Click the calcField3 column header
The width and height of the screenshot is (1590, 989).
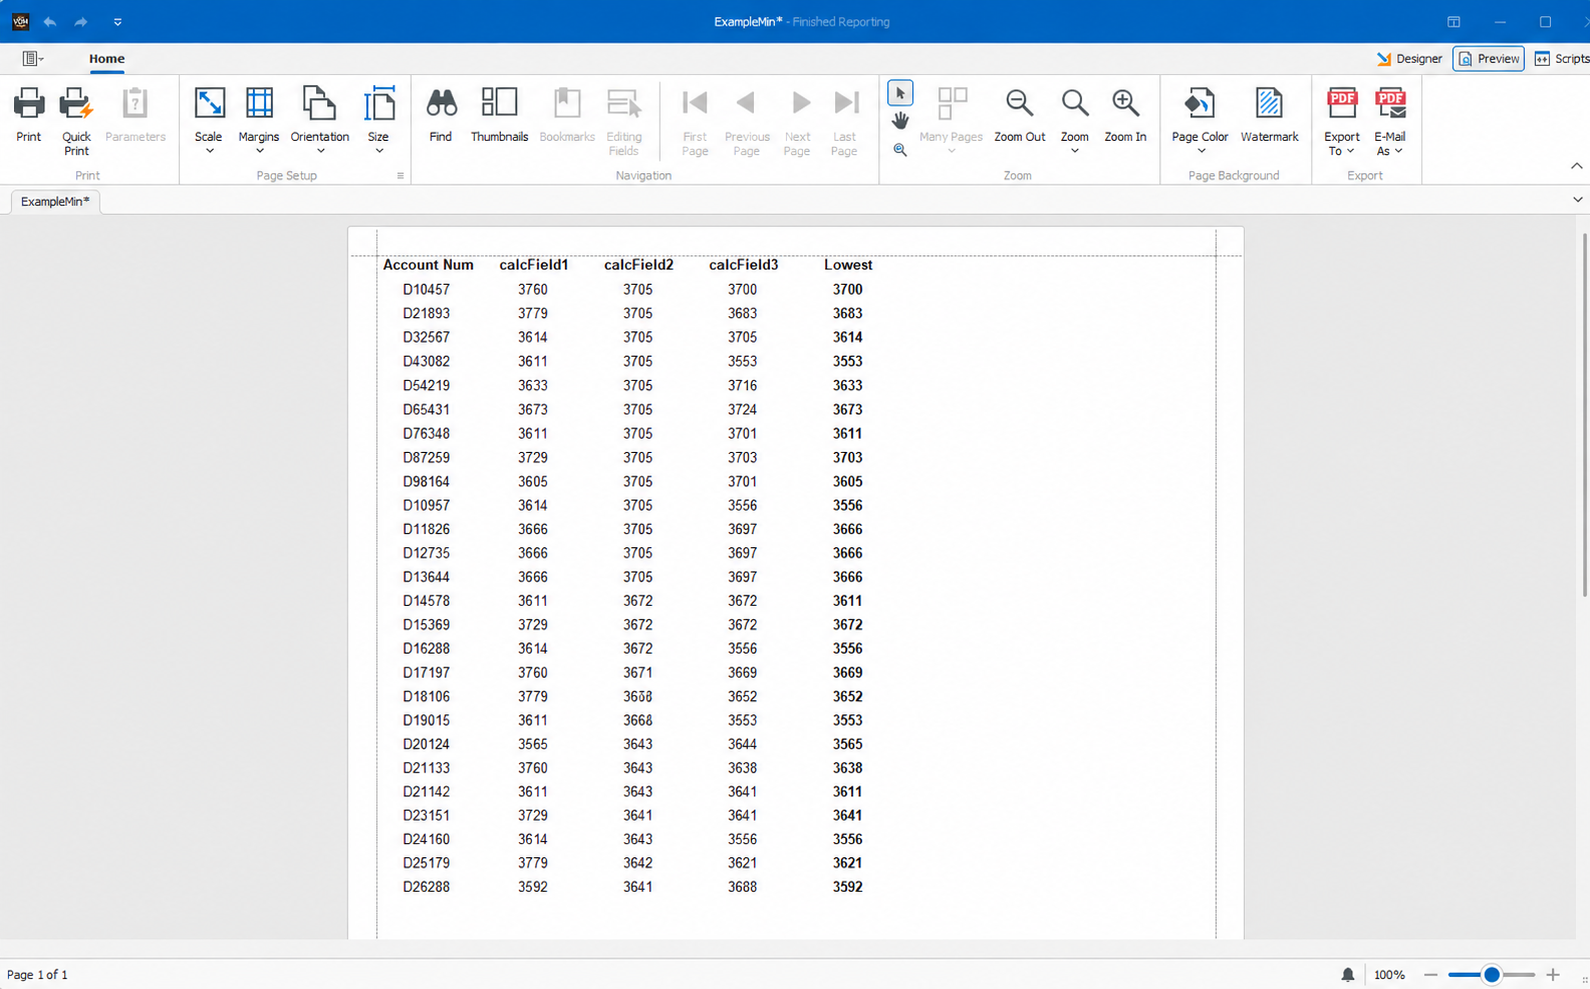pos(744,265)
